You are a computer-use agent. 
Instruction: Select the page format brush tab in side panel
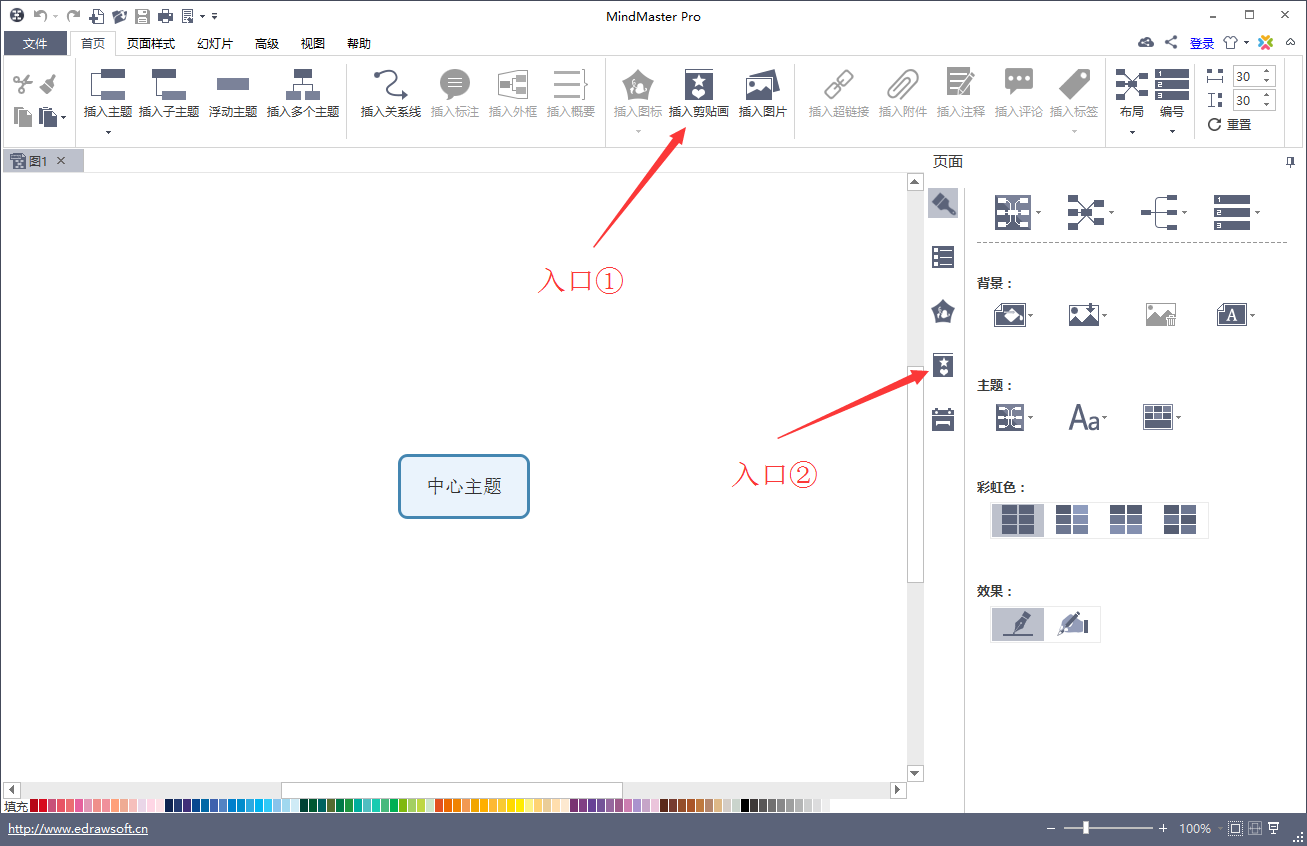pos(943,203)
